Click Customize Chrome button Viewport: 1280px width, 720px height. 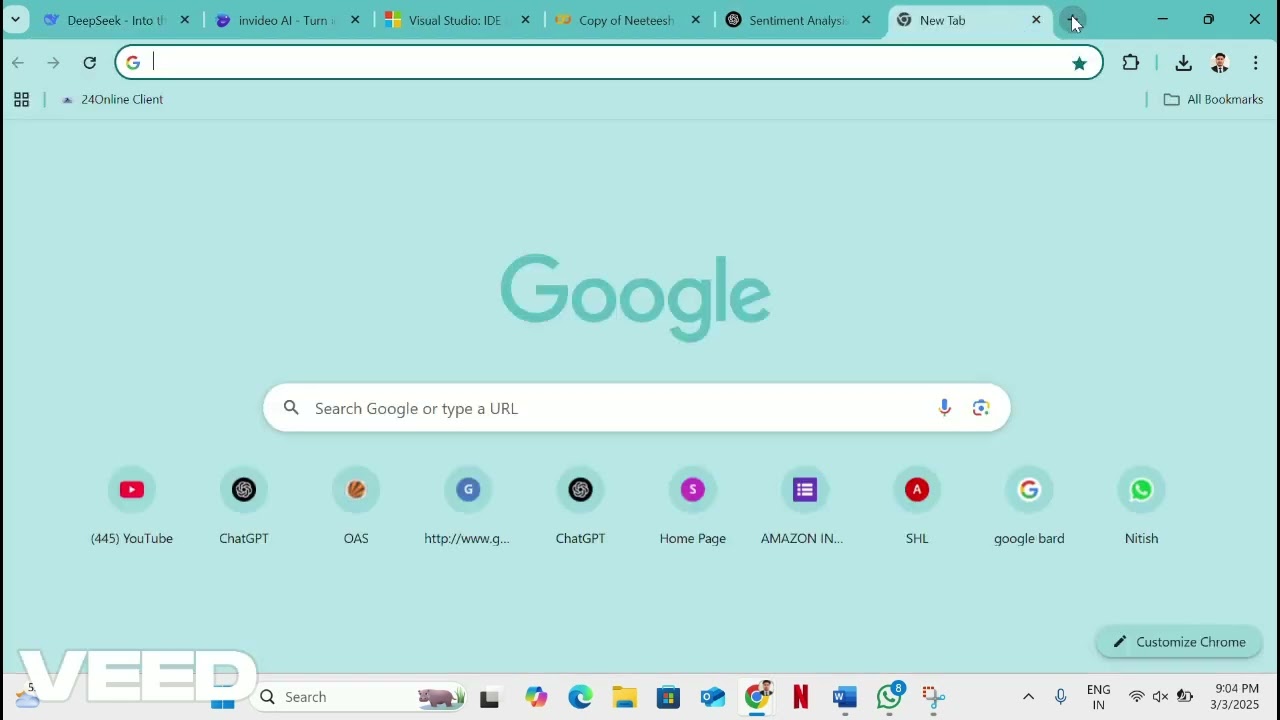(x=1179, y=642)
